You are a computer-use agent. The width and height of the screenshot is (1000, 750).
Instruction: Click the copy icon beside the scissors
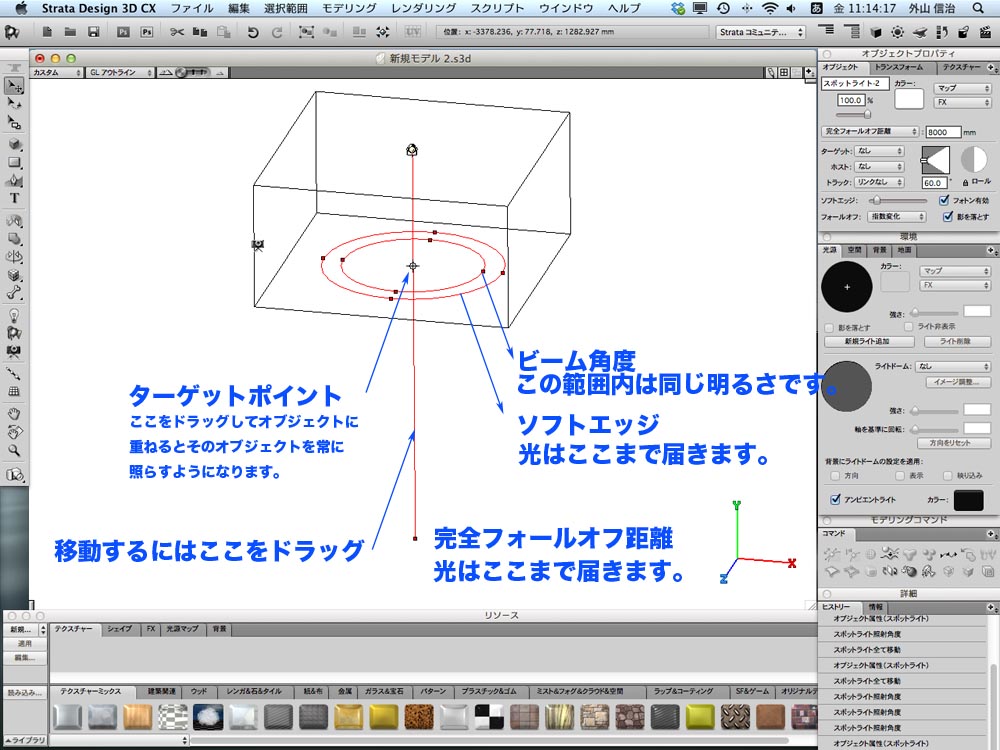pyautogui.click(x=200, y=32)
